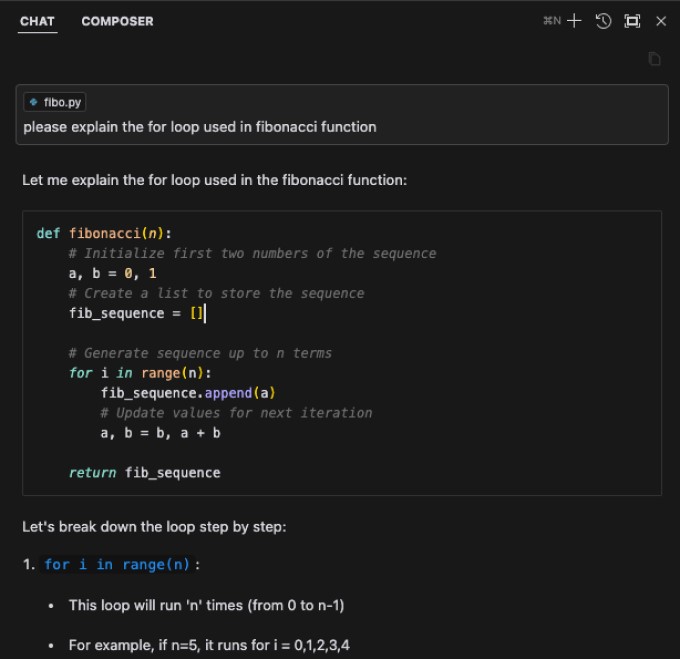Open the fibo.py file chip

(x=55, y=102)
